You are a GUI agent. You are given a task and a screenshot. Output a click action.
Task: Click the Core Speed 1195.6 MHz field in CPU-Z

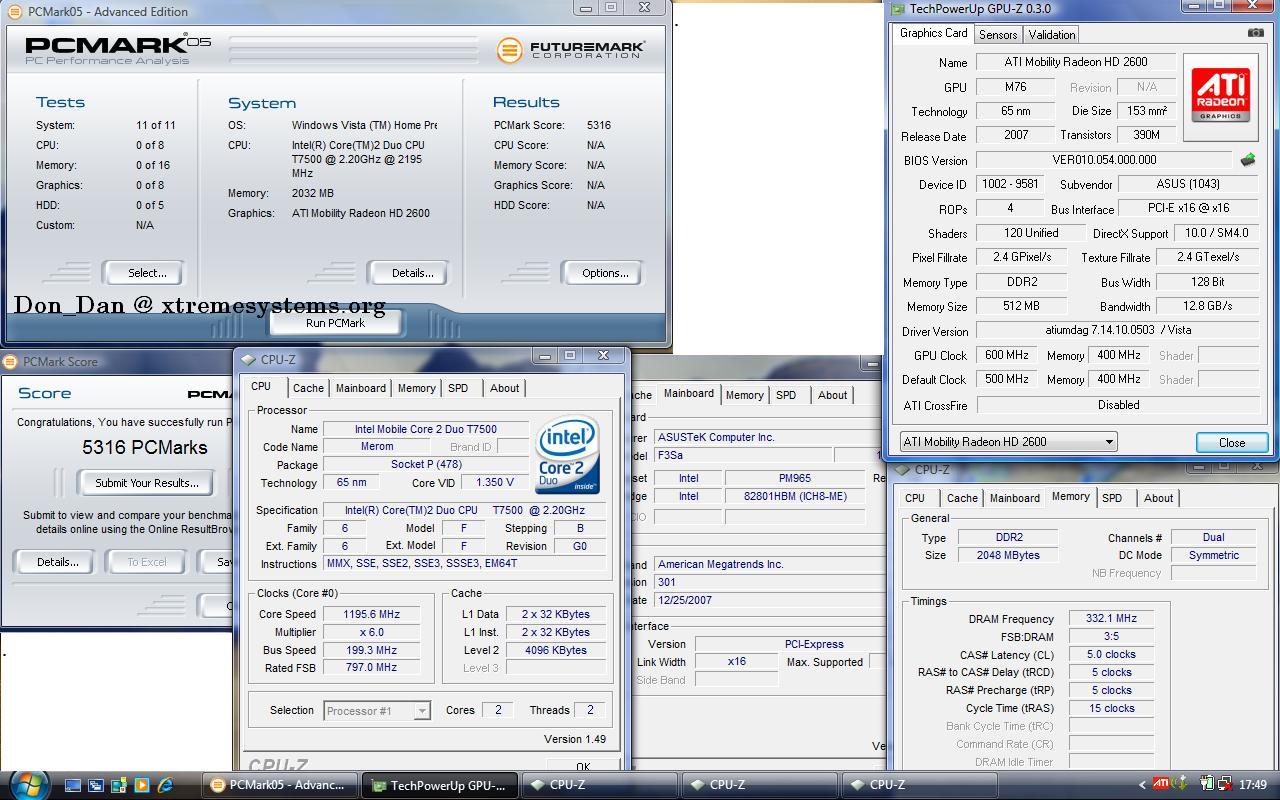(x=371, y=614)
